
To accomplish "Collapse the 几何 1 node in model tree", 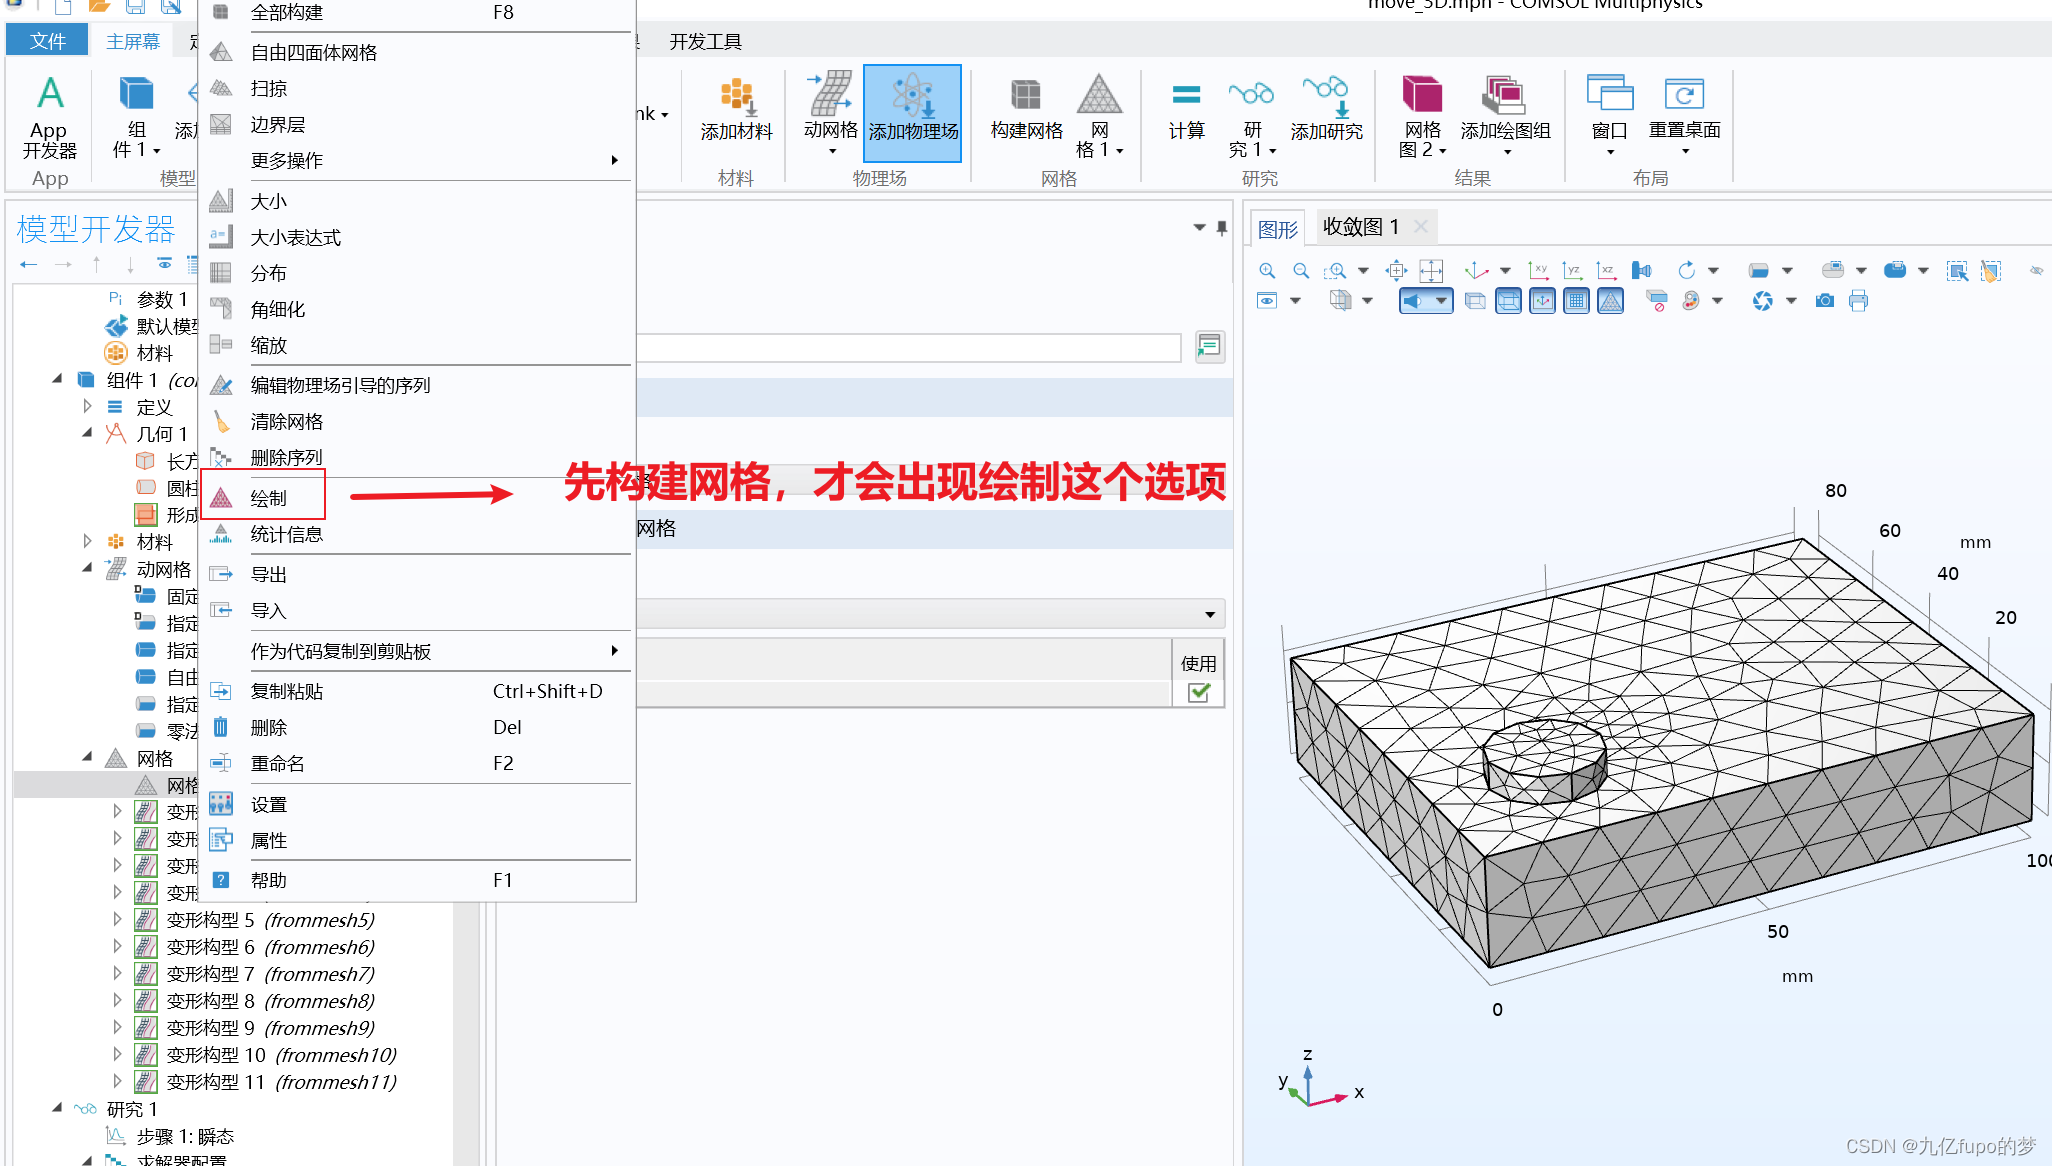I will point(88,433).
